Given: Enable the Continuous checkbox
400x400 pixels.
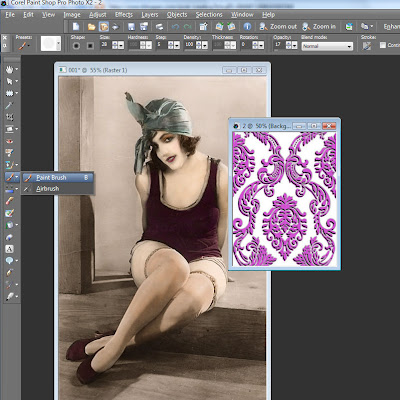Looking at the screenshot, I should (x=383, y=45).
